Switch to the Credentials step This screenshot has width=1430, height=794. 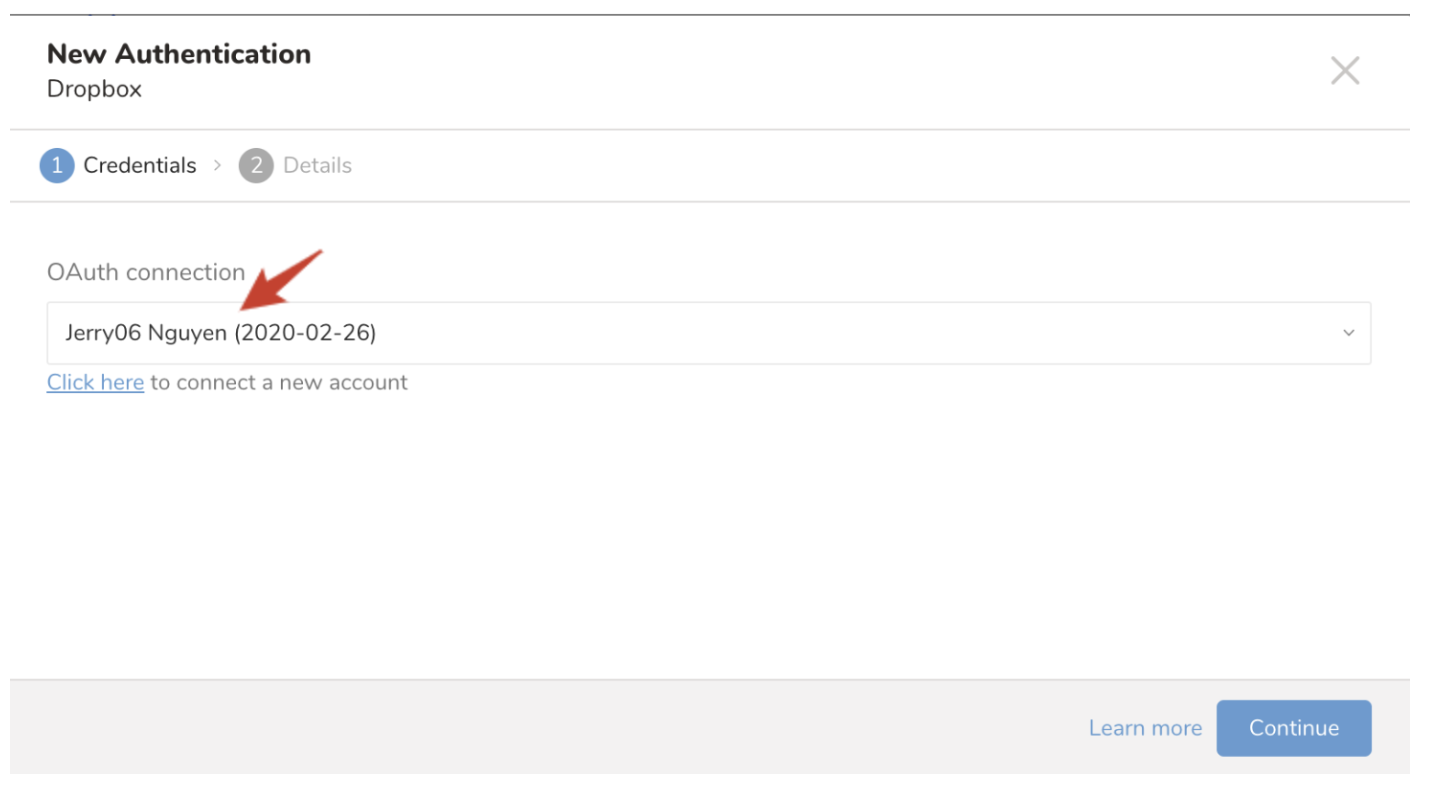[x=140, y=166]
